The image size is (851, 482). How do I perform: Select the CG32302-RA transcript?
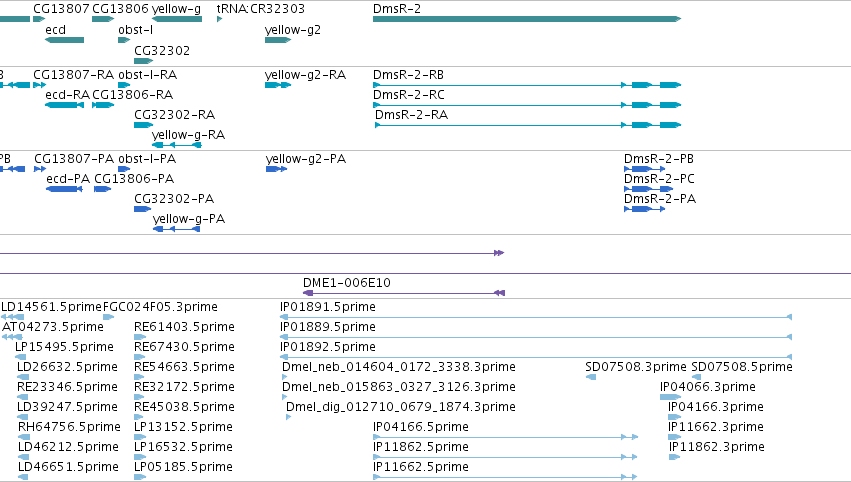tap(143, 125)
